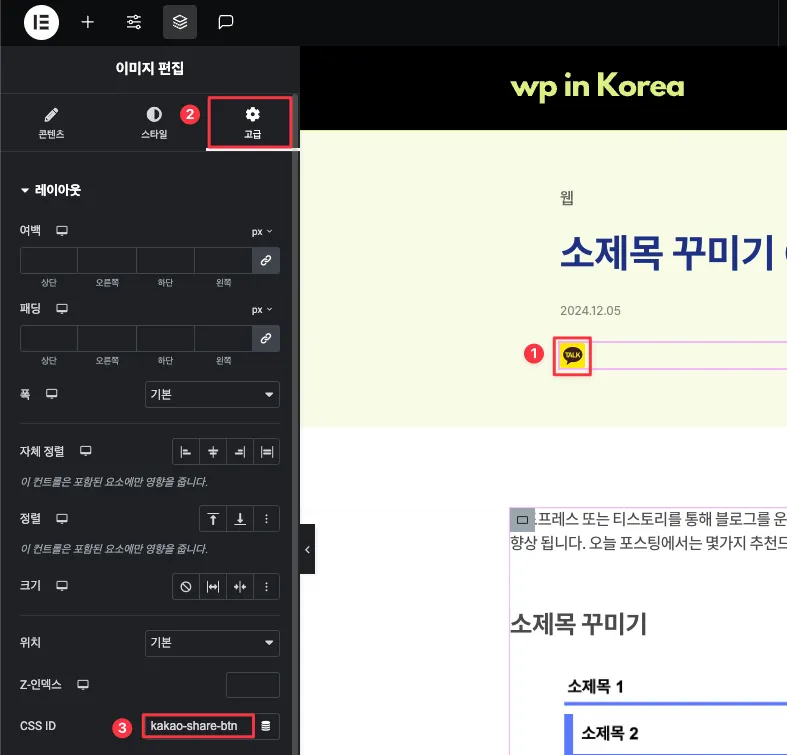Click the Z-인덱스 input field
The image size is (787, 755).
252,685
